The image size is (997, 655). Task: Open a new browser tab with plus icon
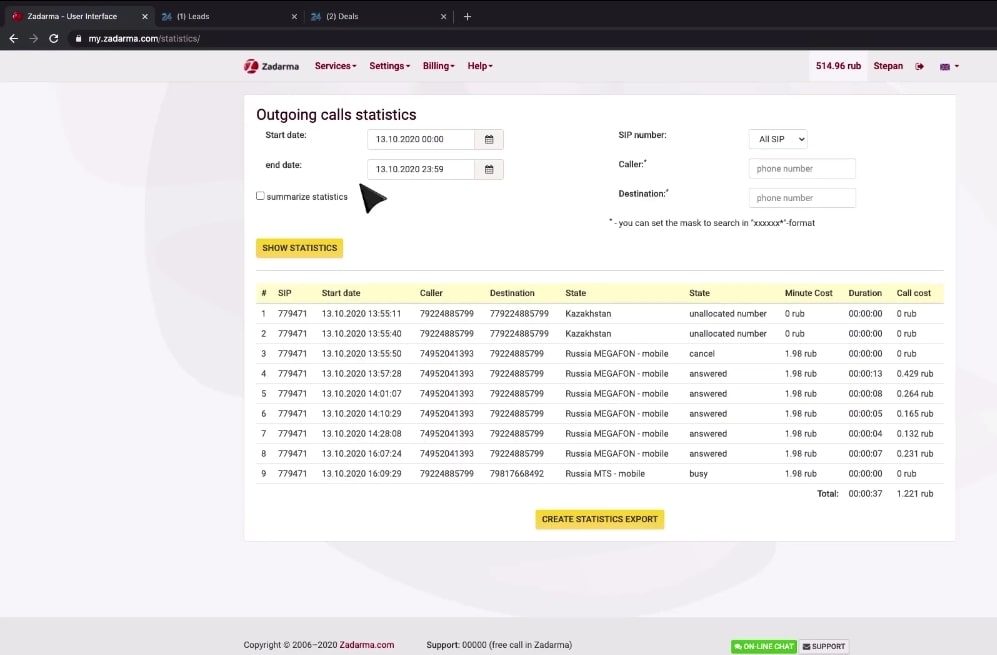[467, 16]
